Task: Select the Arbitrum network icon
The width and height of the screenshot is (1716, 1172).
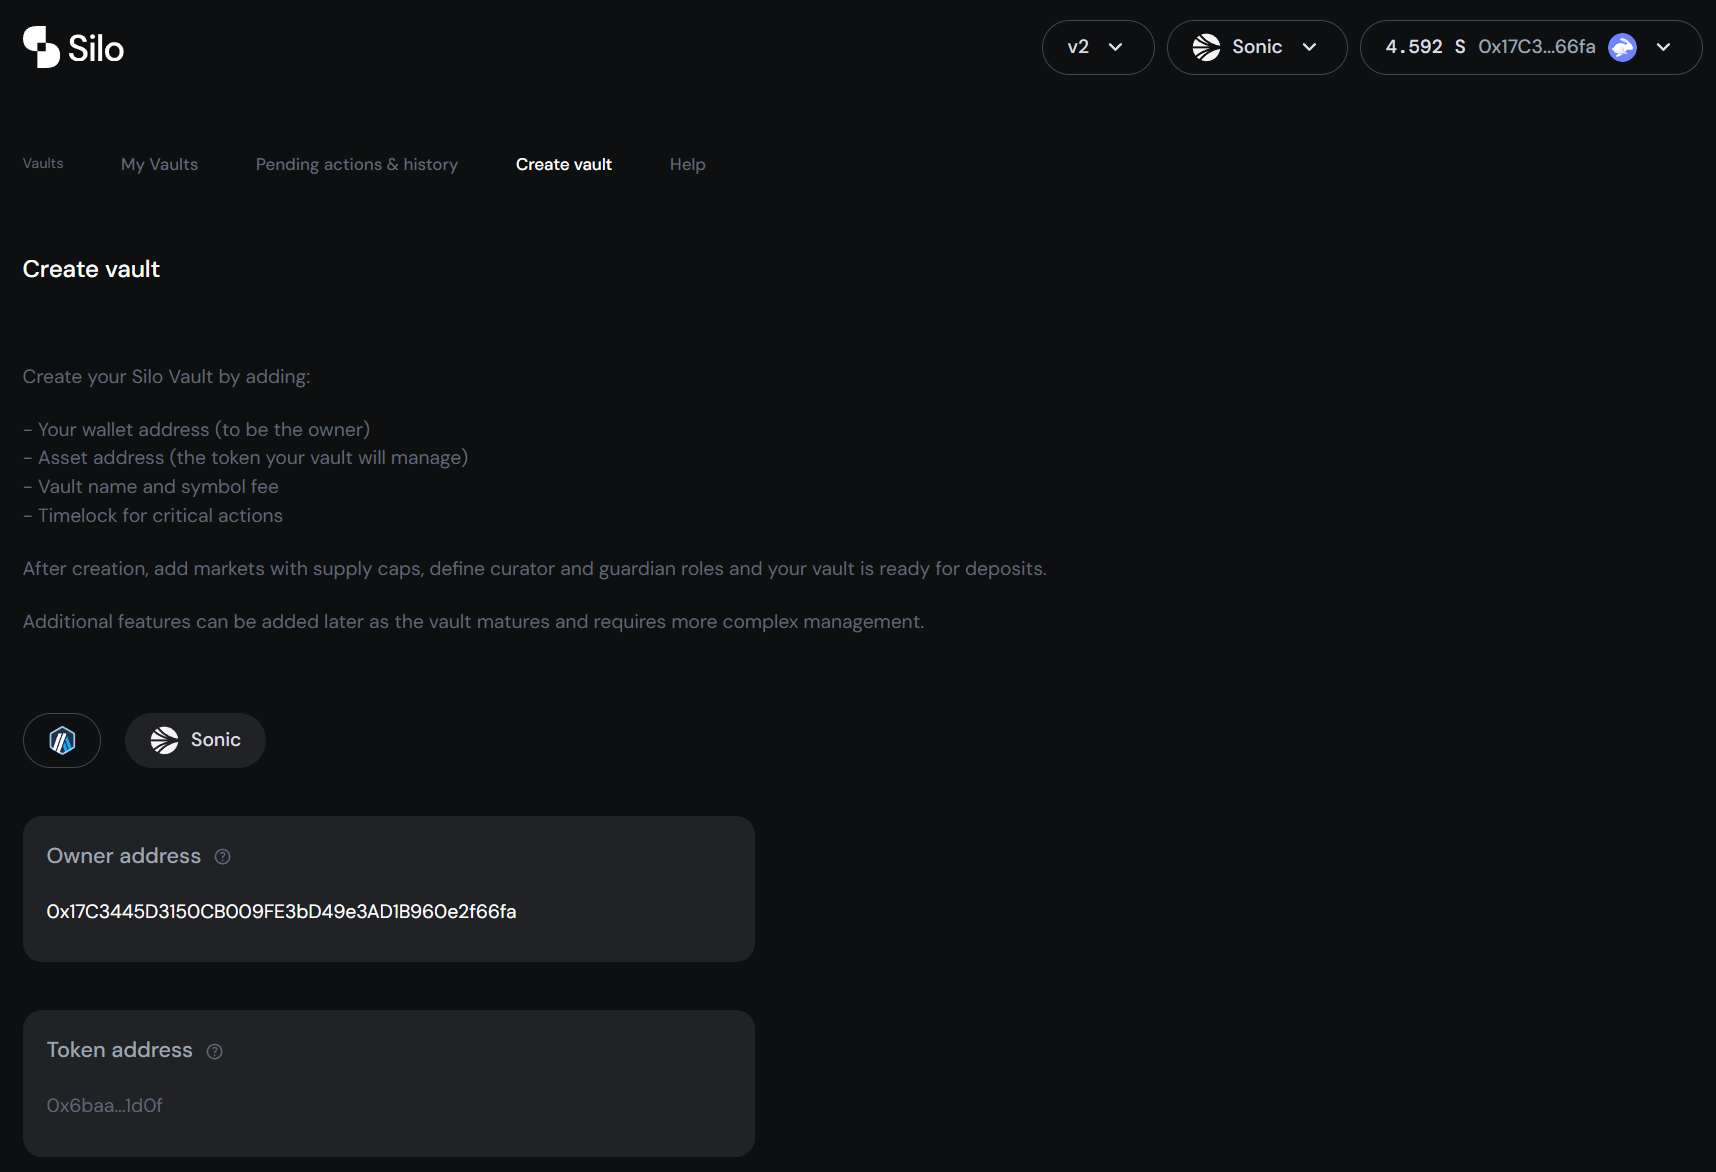Action: click(61, 740)
